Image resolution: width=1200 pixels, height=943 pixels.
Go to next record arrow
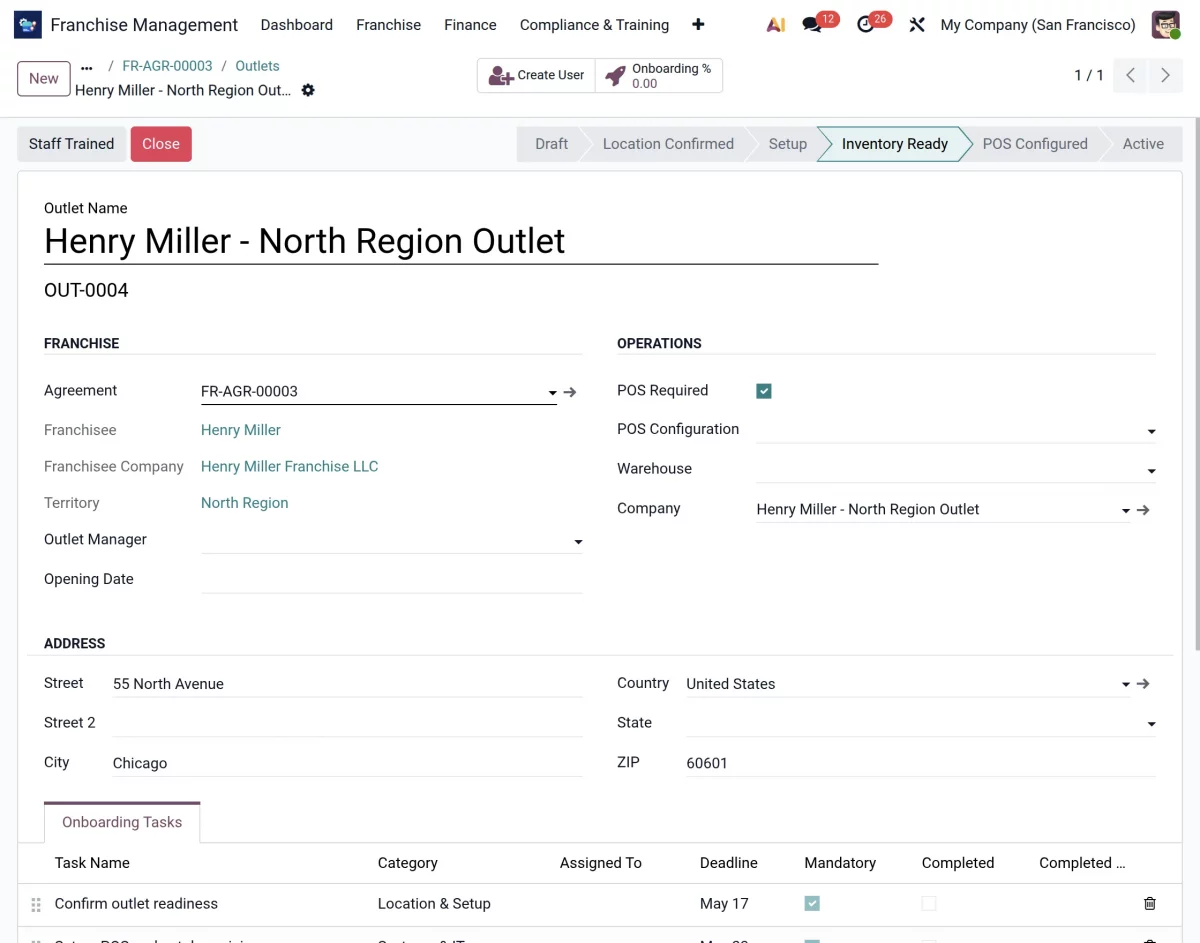click(x=1165, y=75)
